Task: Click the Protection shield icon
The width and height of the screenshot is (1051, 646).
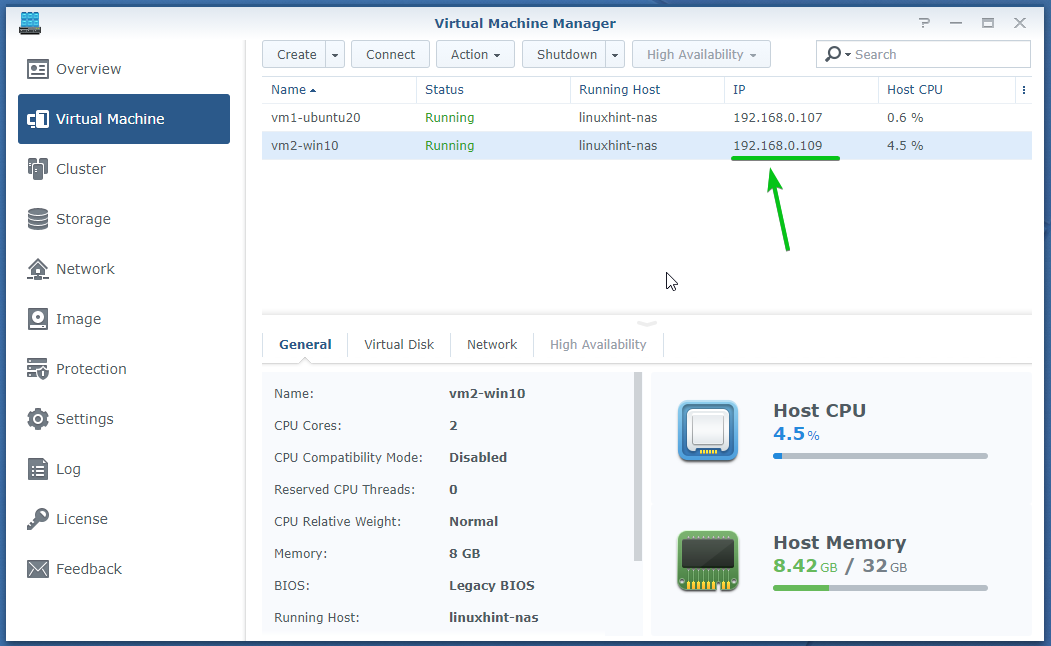Action: pos(38,369)
